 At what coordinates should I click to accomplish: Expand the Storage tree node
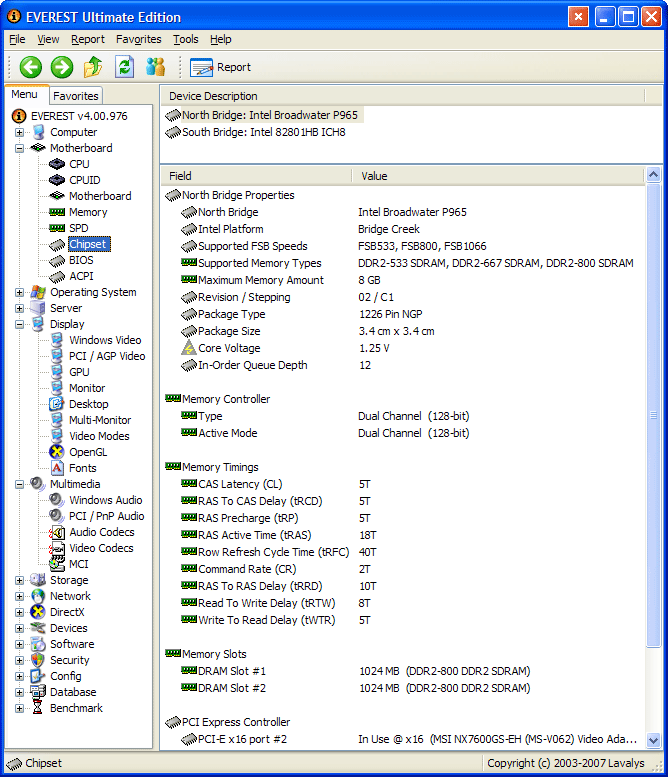19,580
